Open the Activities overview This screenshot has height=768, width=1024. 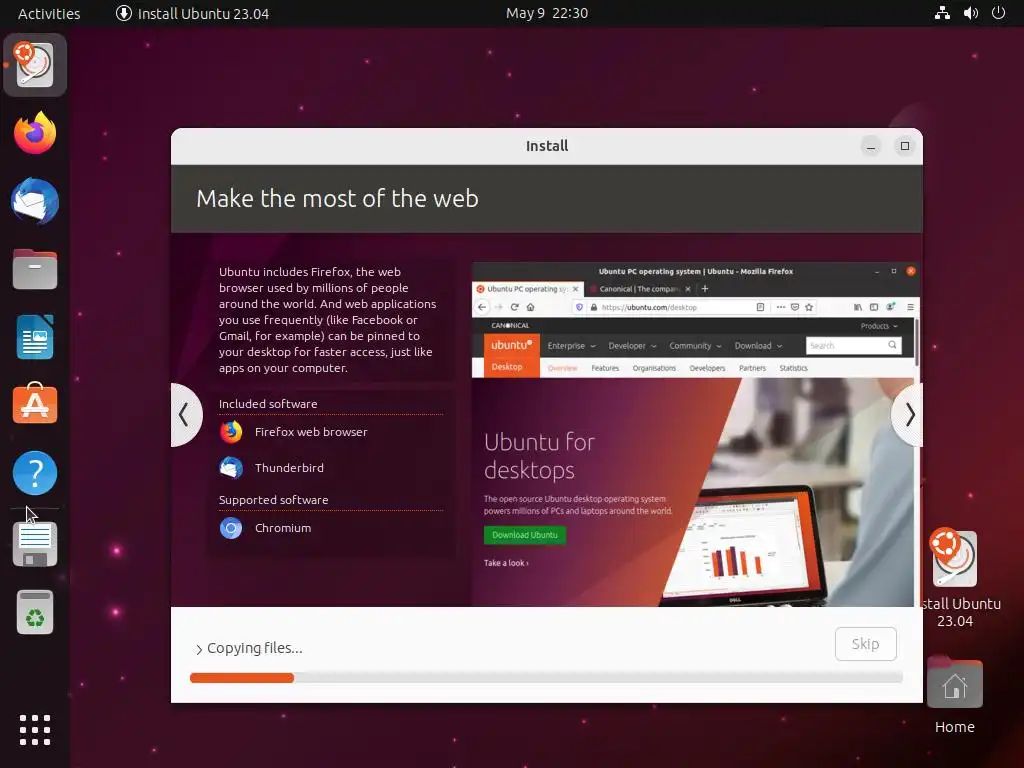click(49, 13)
